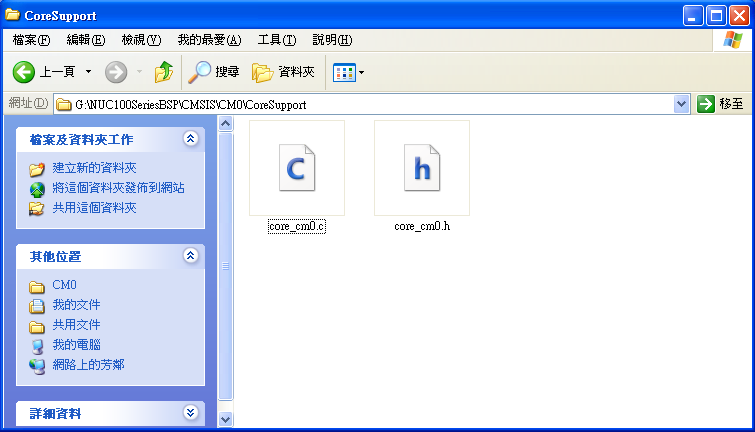Click the My Computer icon
The height and width of the screenshot is (432, 755).
[37, 347]
